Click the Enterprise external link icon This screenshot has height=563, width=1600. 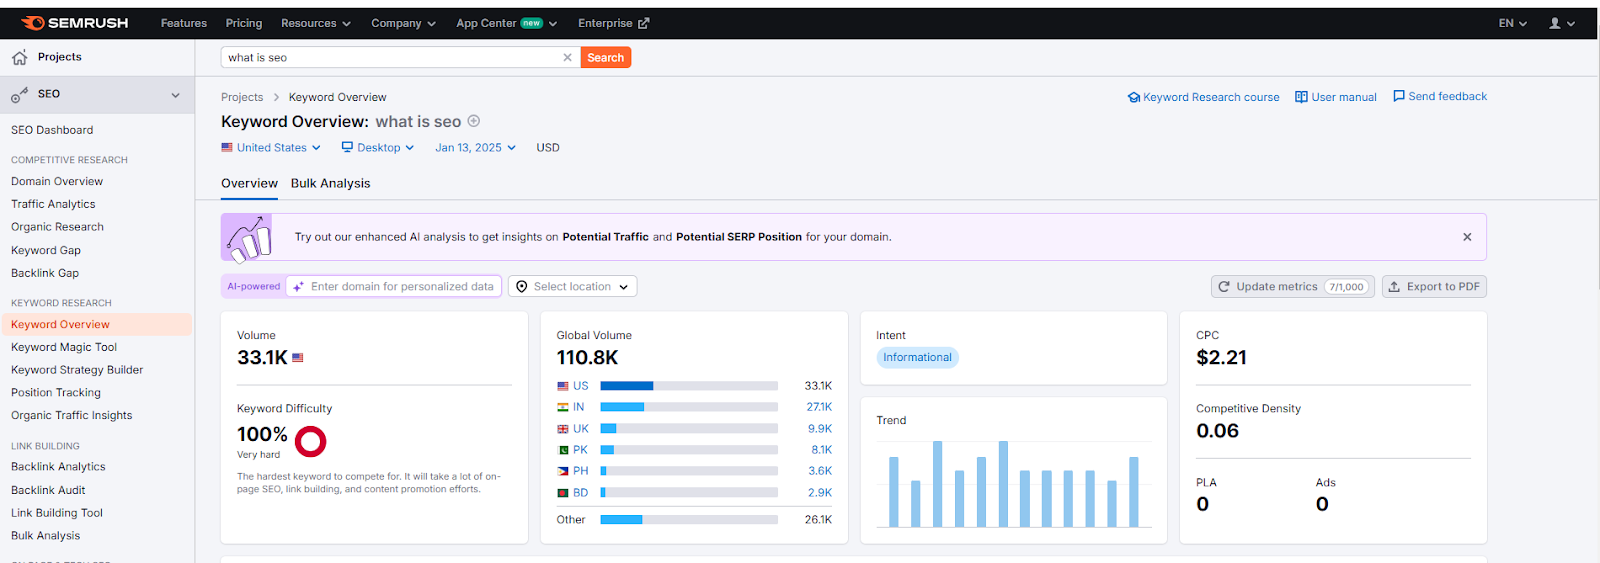coord(643,23)
